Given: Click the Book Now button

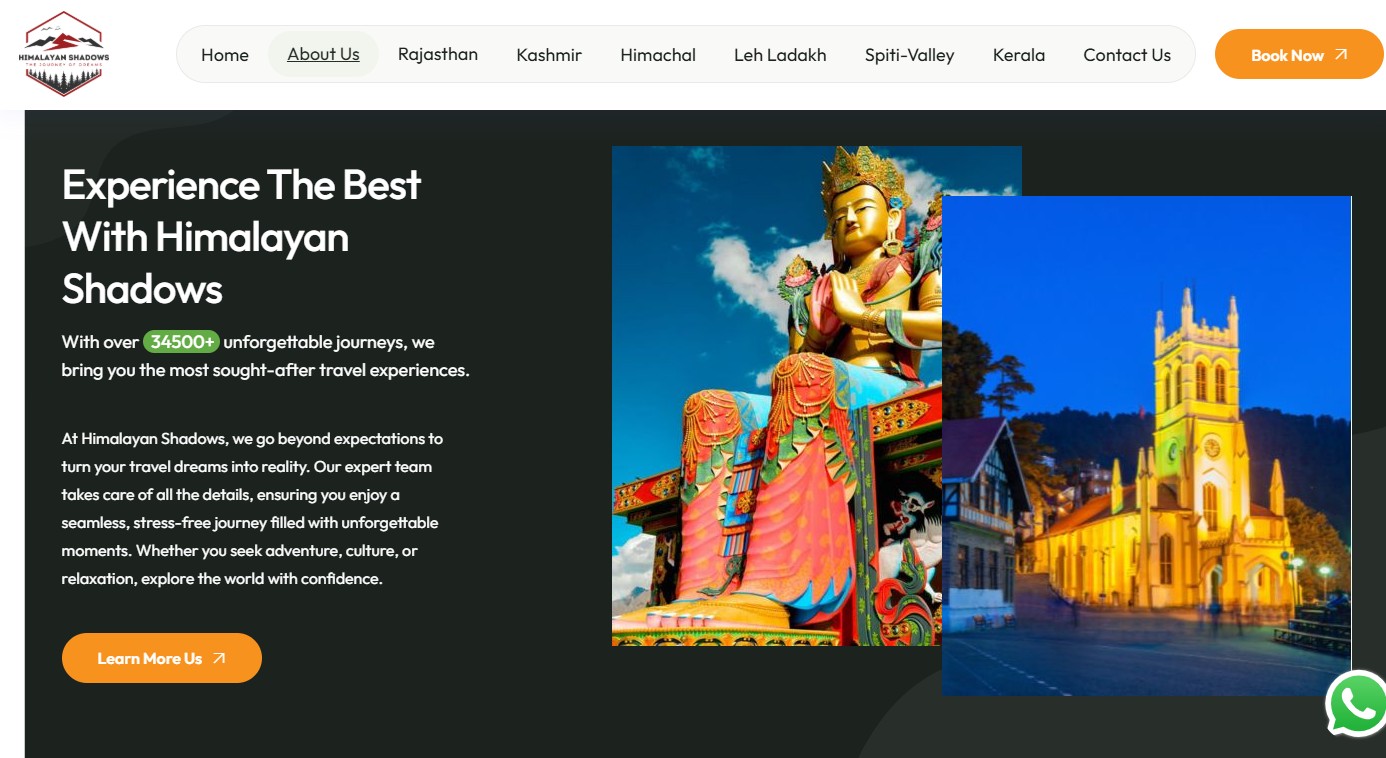Looking at the screenshot, I should click(x=1299, y=55).
